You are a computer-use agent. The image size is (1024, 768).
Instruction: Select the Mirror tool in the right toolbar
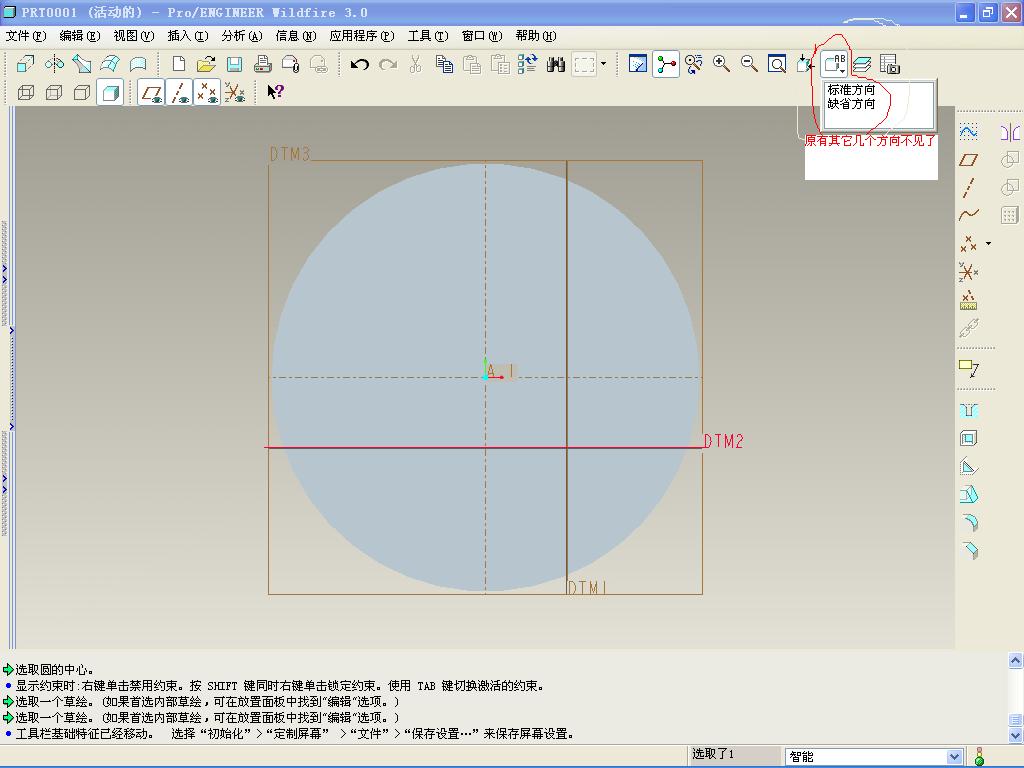coord(1010,132)
